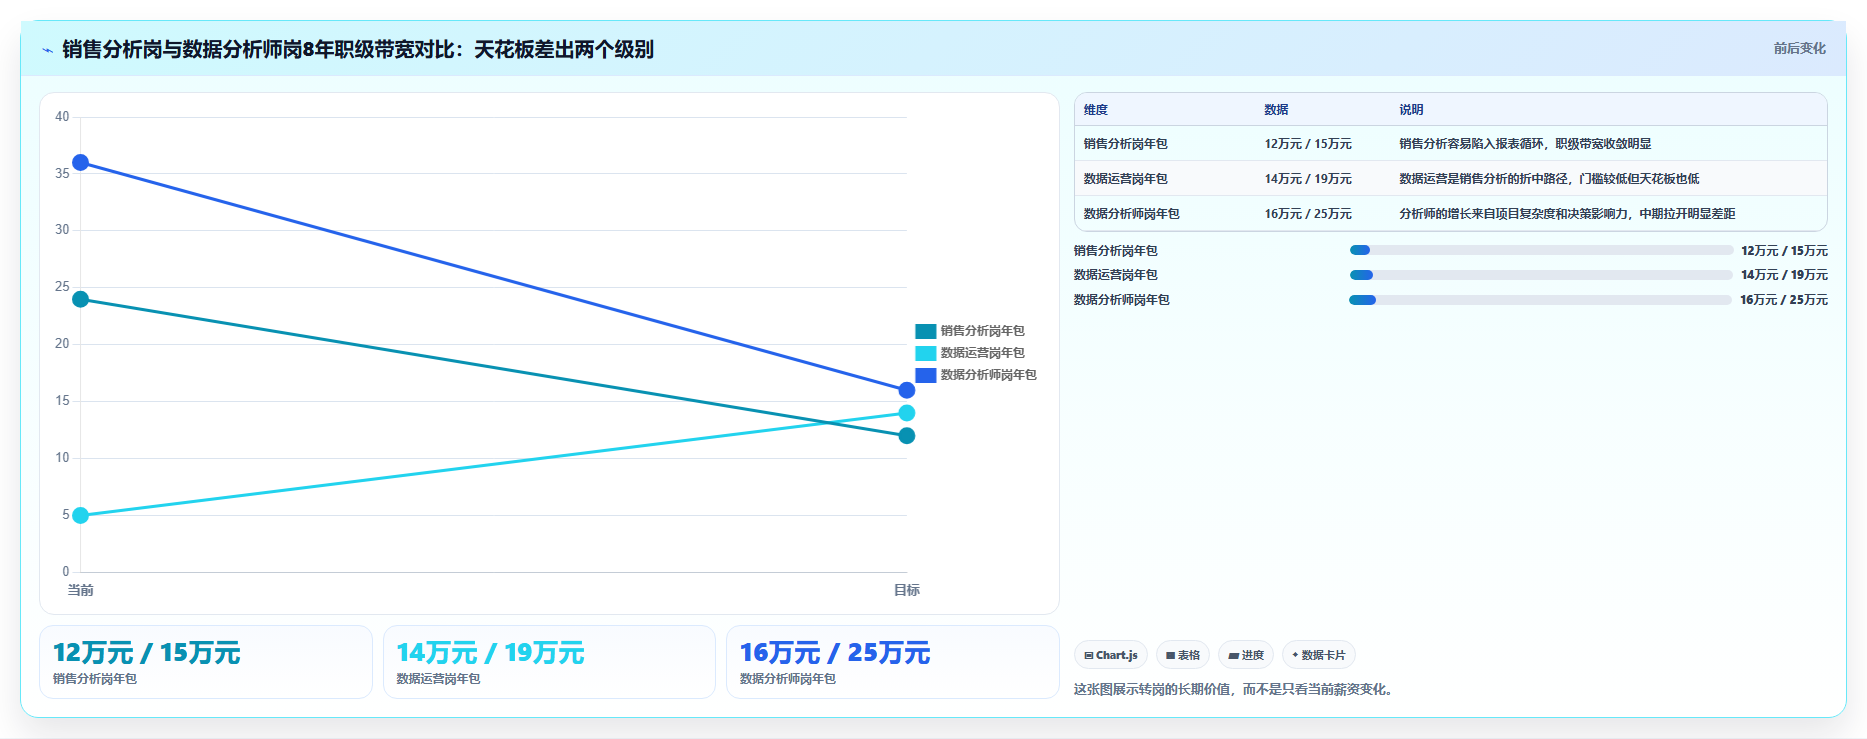
Task: Select table cell 数据分析师岗年包
Action: (1132, 214)
